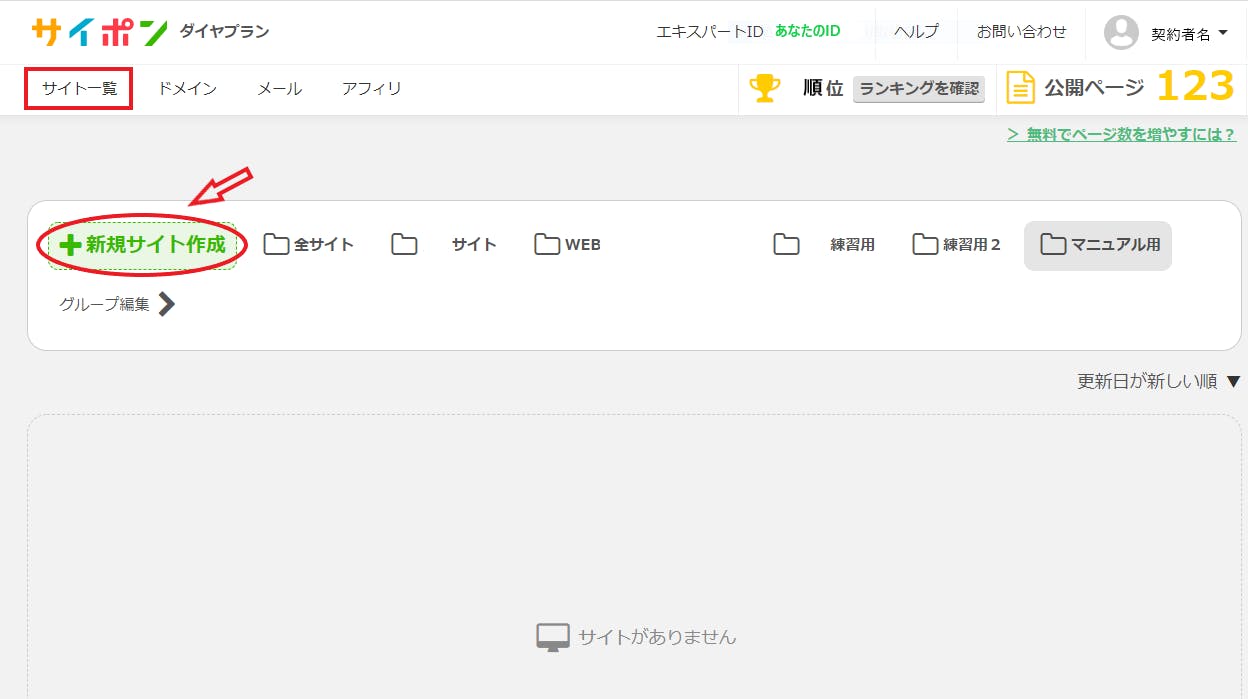Open the 更新日が新しい順 sort dropdown
Viewport: 1248px width, 699px height.
(x=1158, y=381)
